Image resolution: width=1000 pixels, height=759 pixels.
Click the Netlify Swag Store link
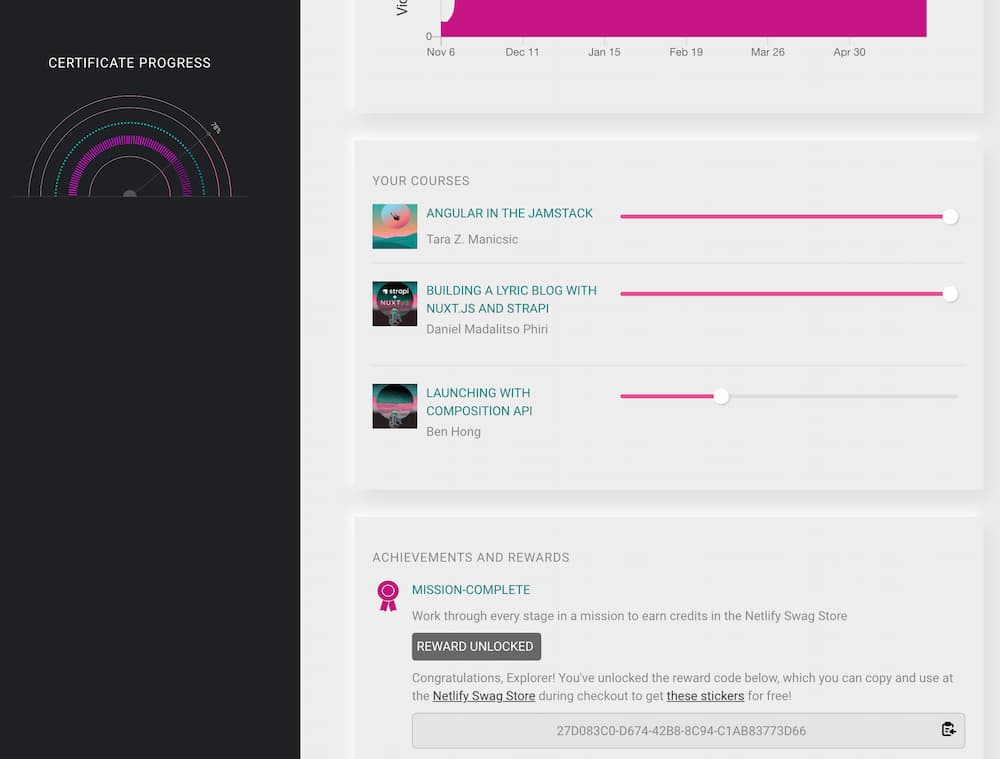[484, 696]
